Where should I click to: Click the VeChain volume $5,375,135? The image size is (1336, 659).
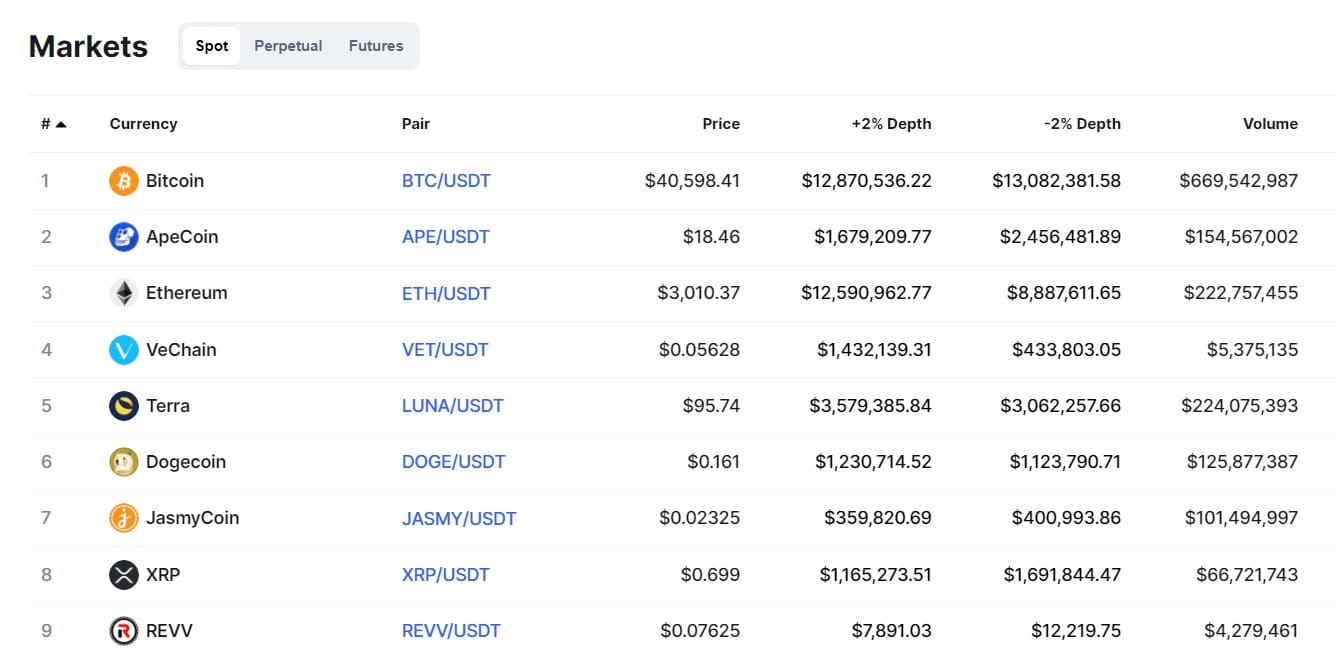(1253, 350)
